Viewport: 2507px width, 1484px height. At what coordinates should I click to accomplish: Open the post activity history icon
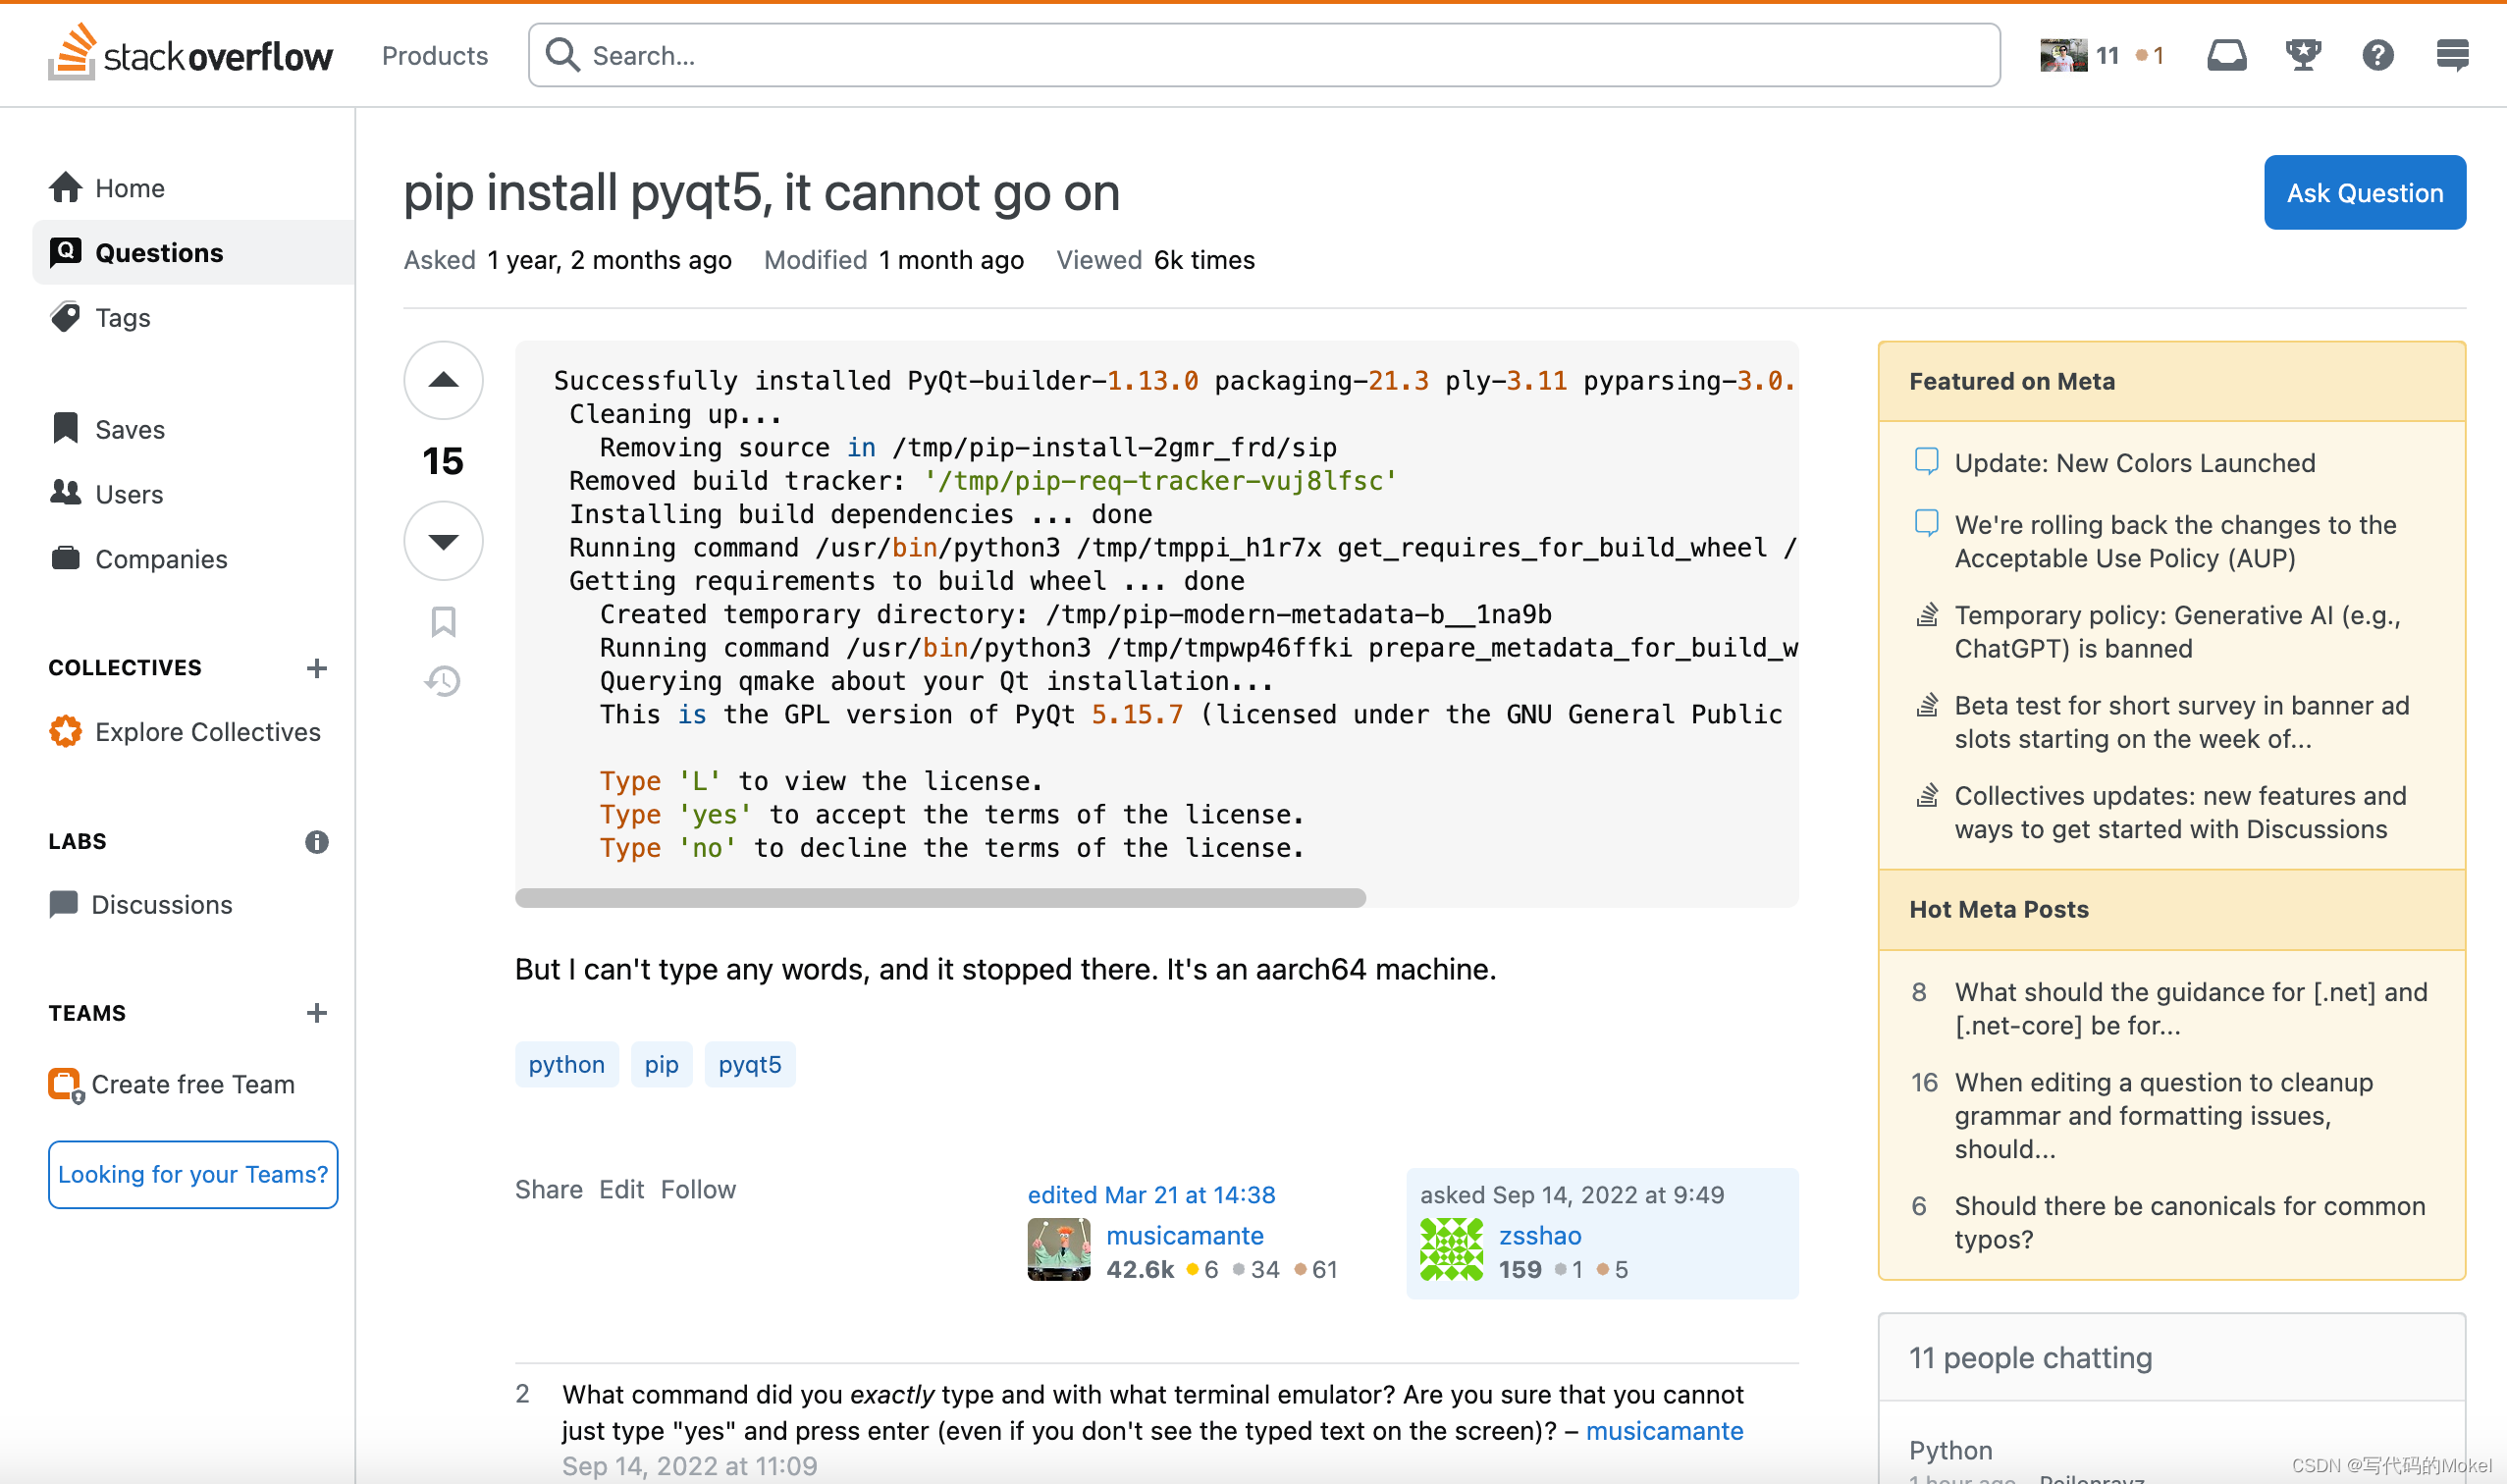point(443,681)
